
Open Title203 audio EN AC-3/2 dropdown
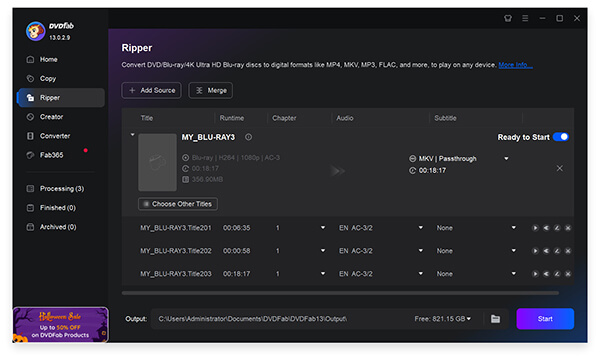tap(421, 274)
